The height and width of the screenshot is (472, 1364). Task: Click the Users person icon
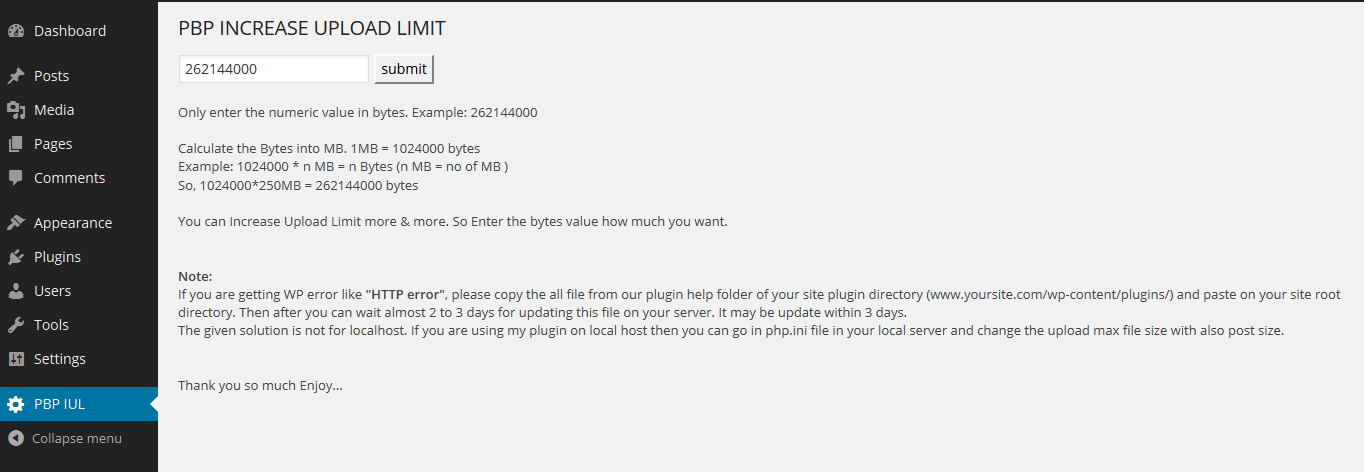point(16,291)
